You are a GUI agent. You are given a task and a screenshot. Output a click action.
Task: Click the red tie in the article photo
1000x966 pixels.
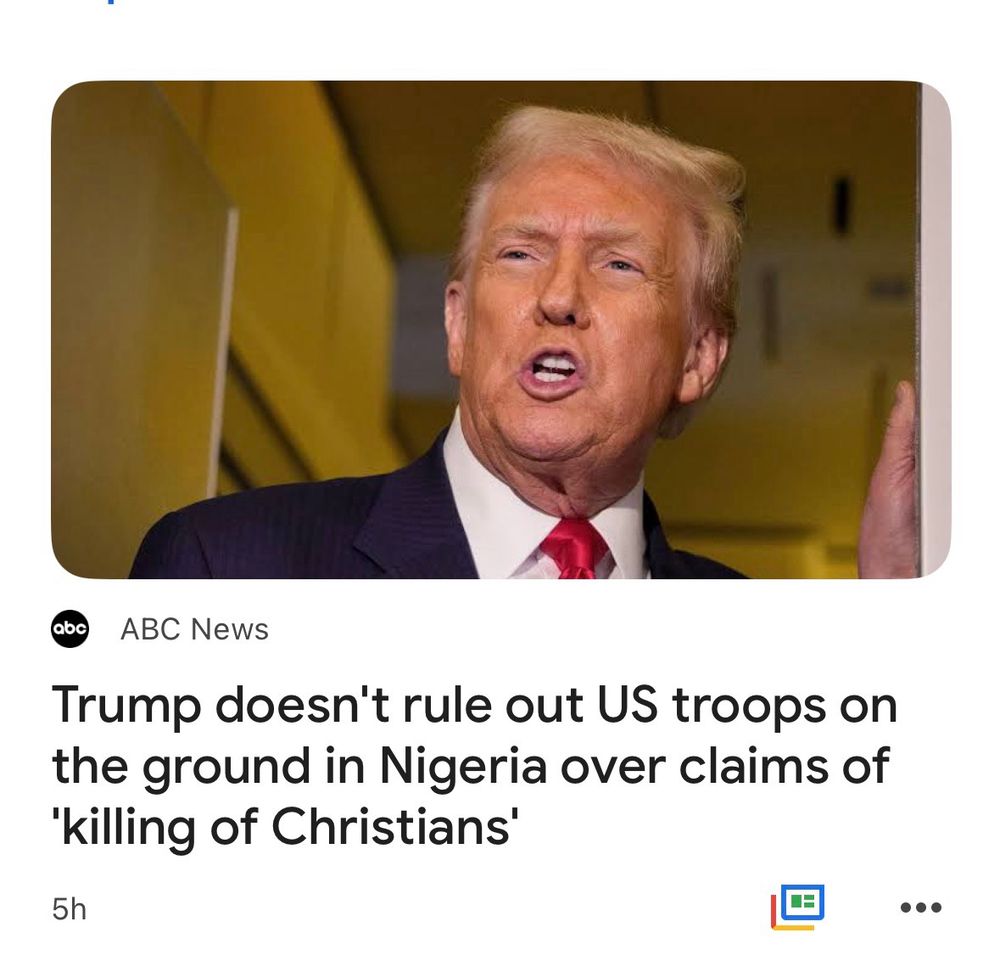click(x=575, y=548)
